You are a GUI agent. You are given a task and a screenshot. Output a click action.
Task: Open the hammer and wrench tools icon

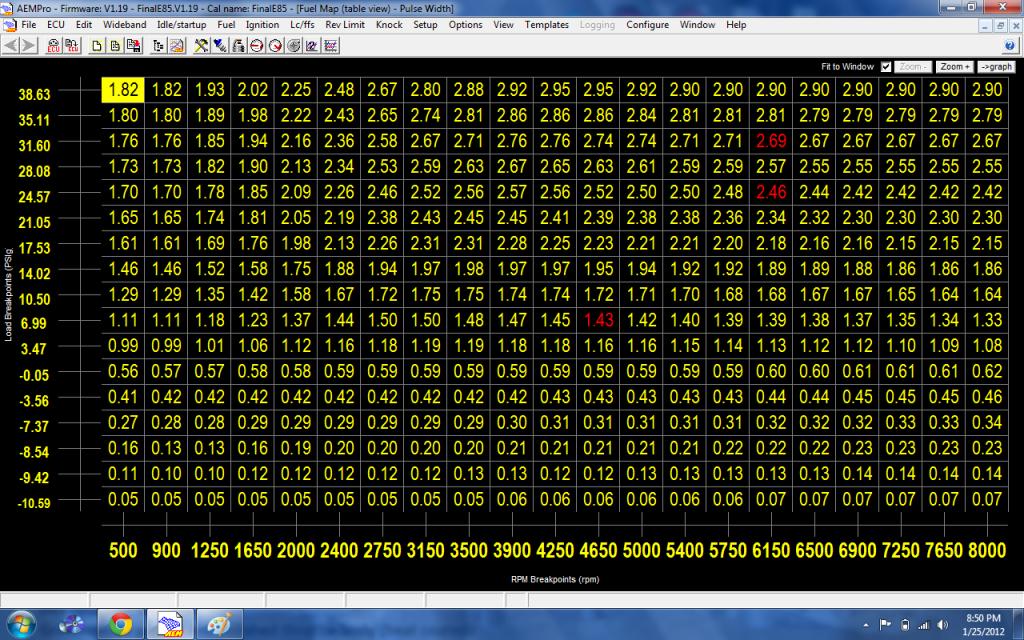(201, 46)
